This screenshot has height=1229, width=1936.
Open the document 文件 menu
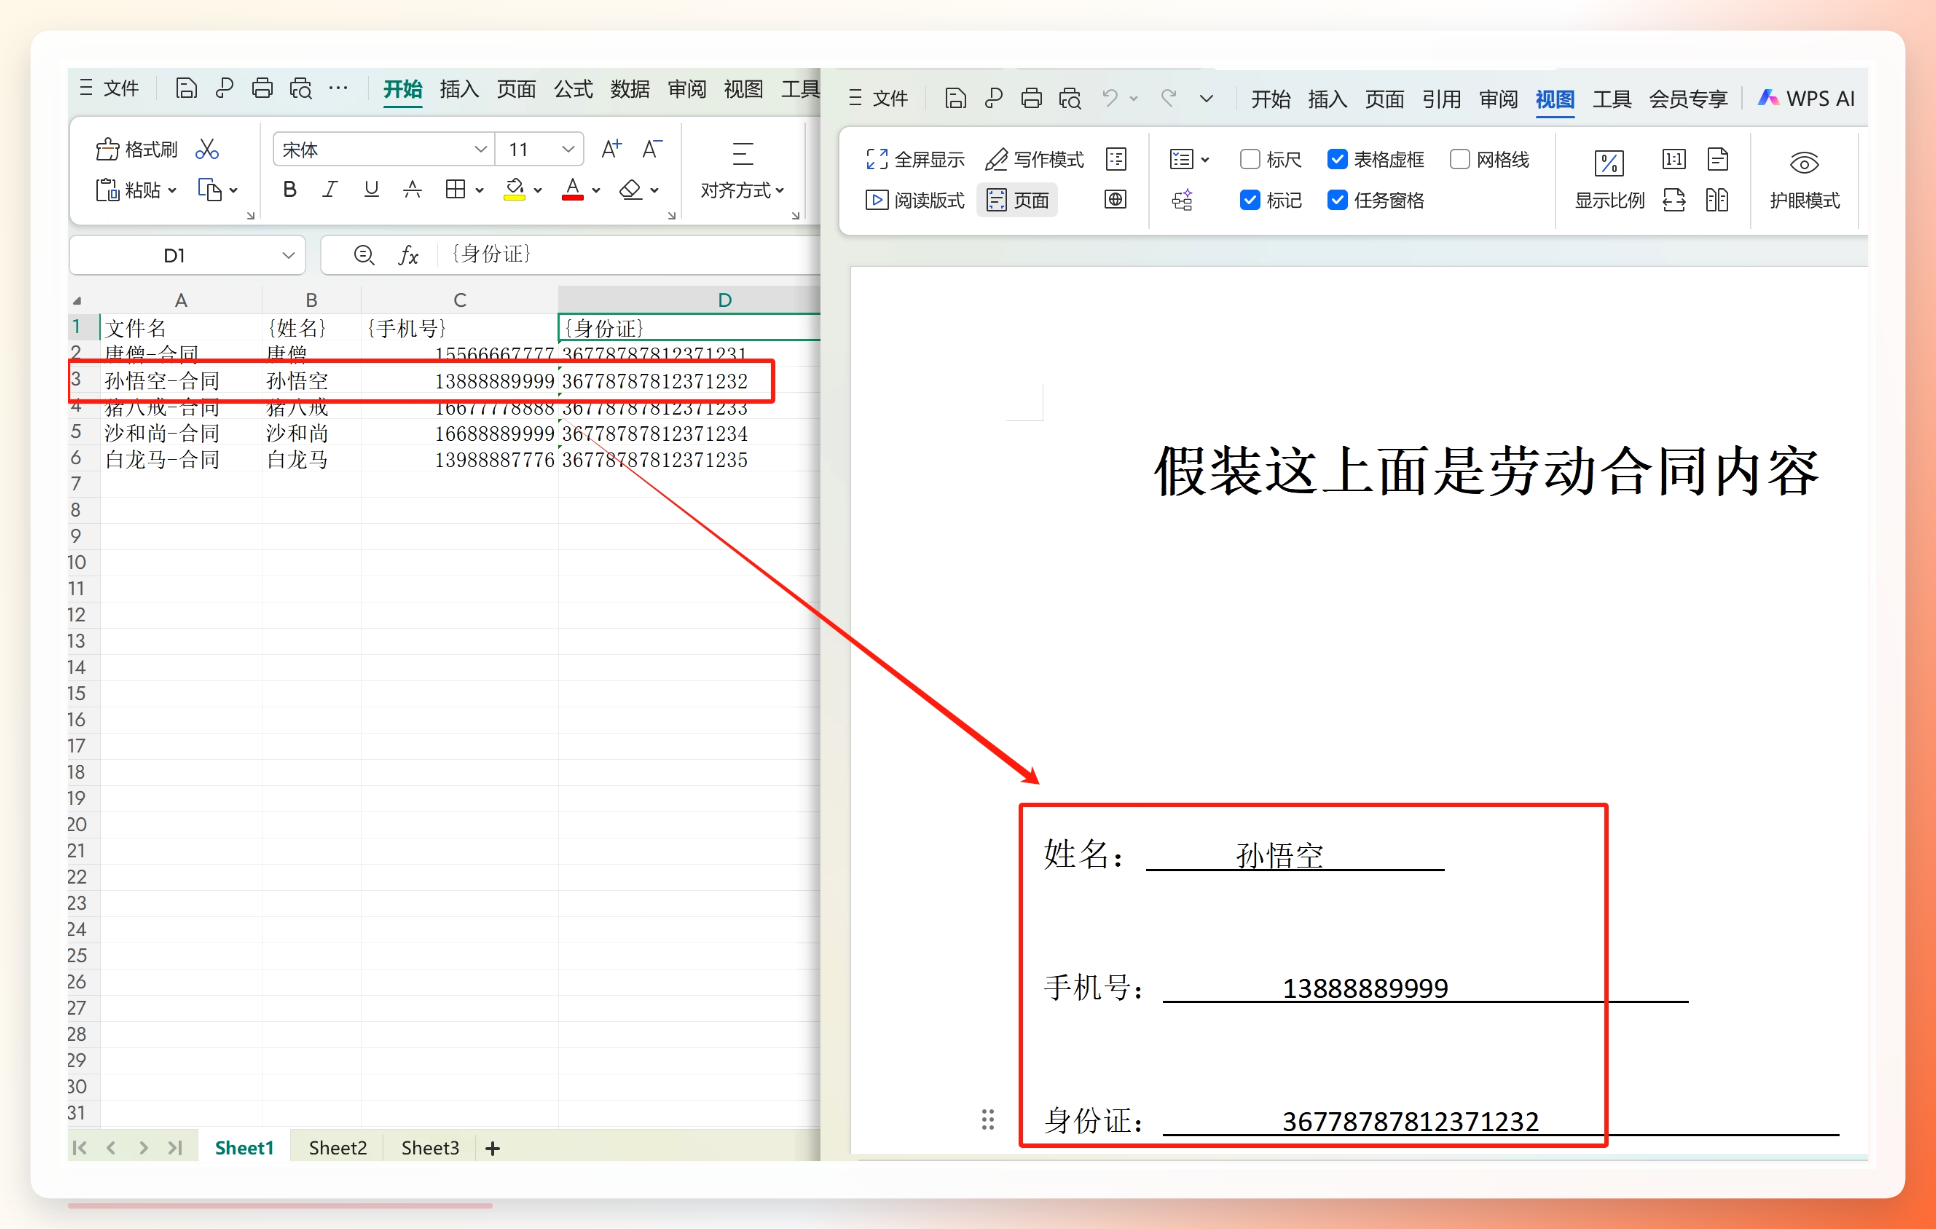click(x=878, y=98)
